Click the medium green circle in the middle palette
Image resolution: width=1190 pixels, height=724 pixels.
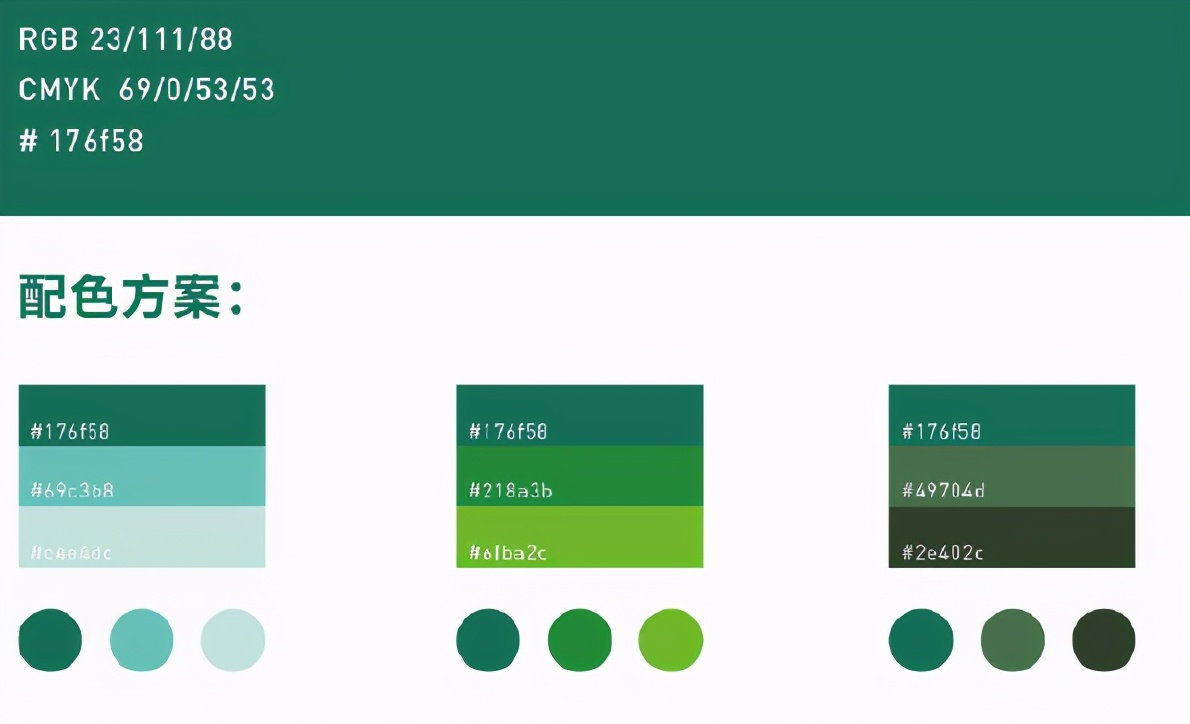[x=580, y=640]
